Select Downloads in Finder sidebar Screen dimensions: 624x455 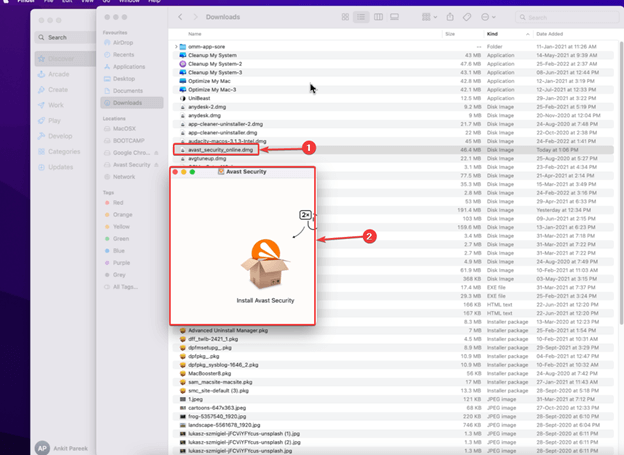pos(132,103)
